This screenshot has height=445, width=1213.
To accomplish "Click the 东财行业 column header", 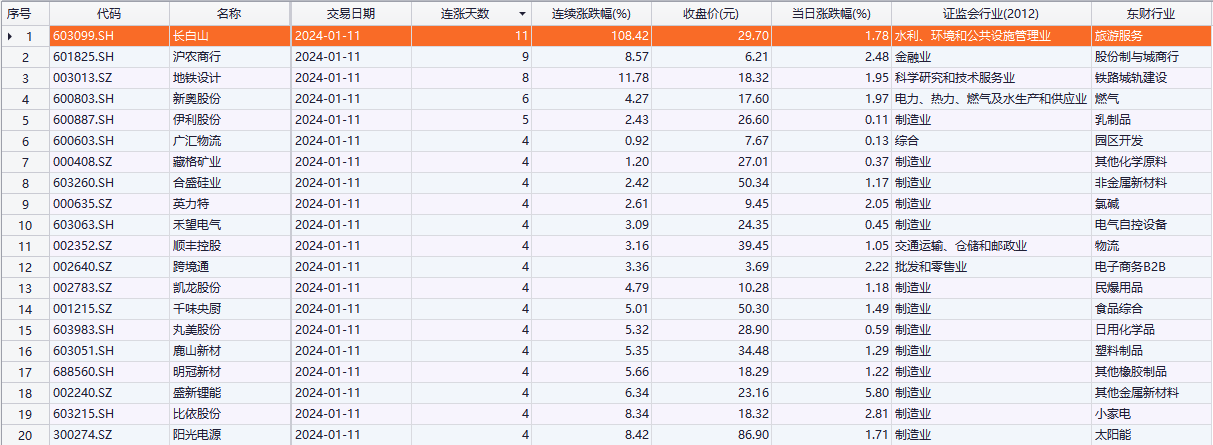I will (x=1150, y=14).
